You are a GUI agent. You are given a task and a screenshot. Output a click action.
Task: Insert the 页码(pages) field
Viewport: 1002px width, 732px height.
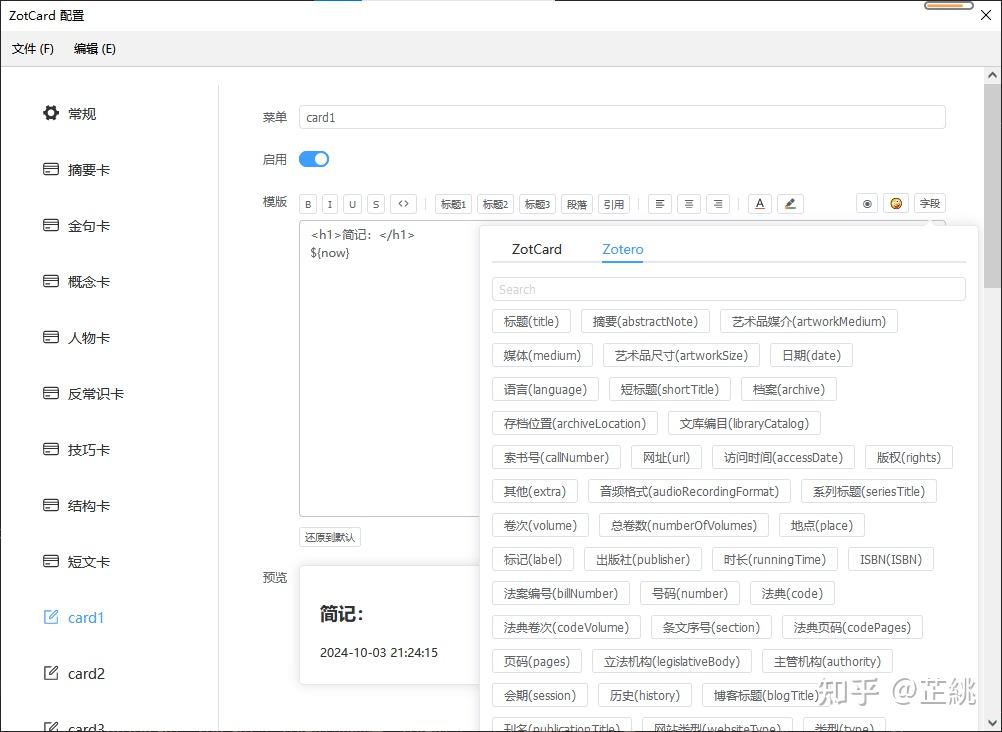point(537,662)
